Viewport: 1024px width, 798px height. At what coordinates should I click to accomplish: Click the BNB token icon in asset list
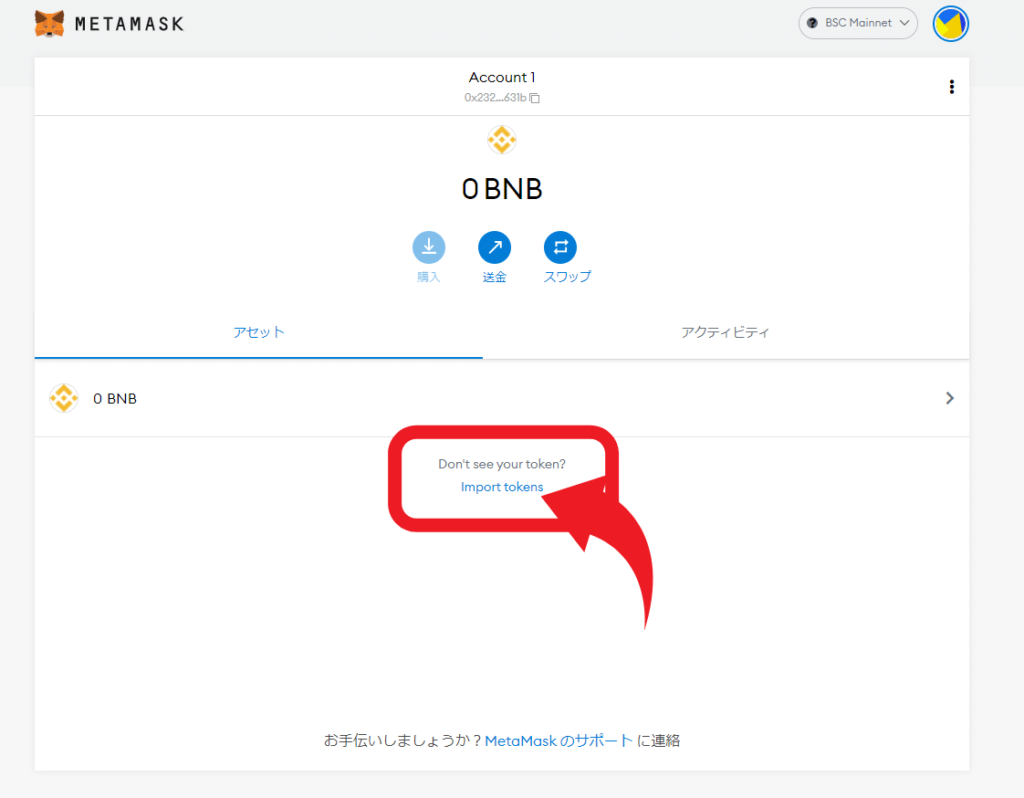[x=64, y=398]
